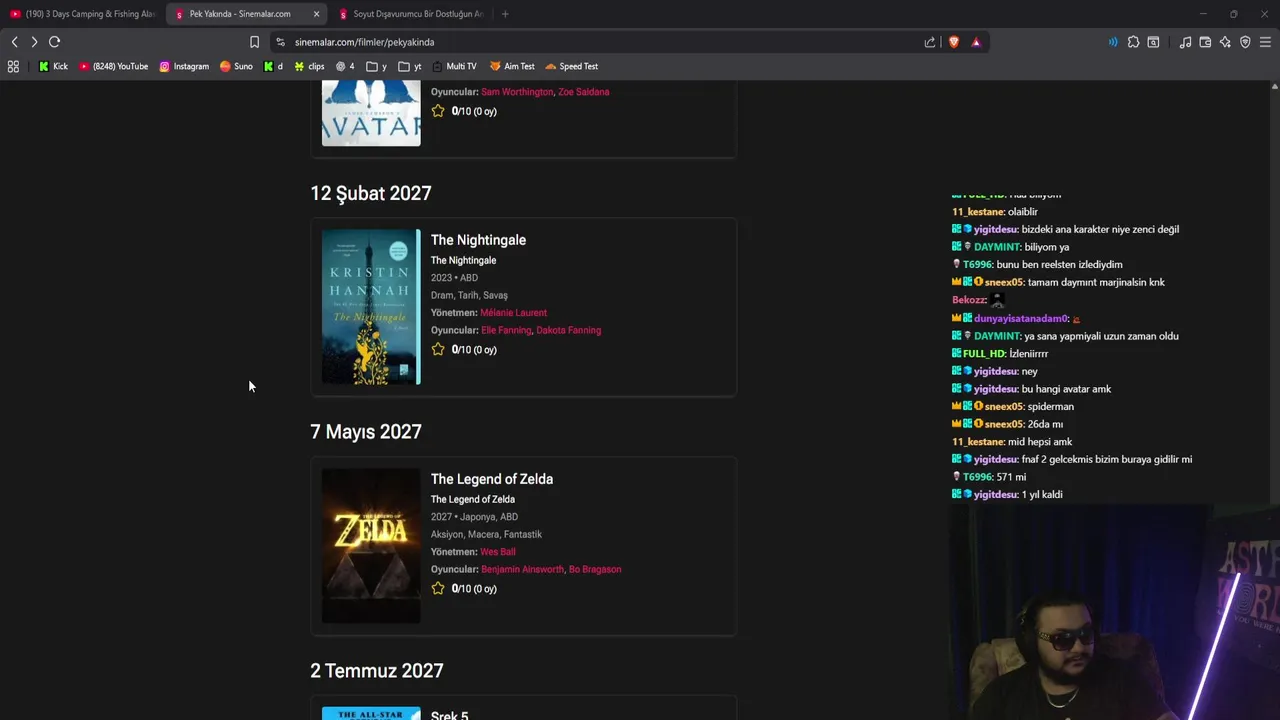The width and height of the screenshot is (1280, 720).
Task: Open the clips bookmark
Action: [309, 66]
